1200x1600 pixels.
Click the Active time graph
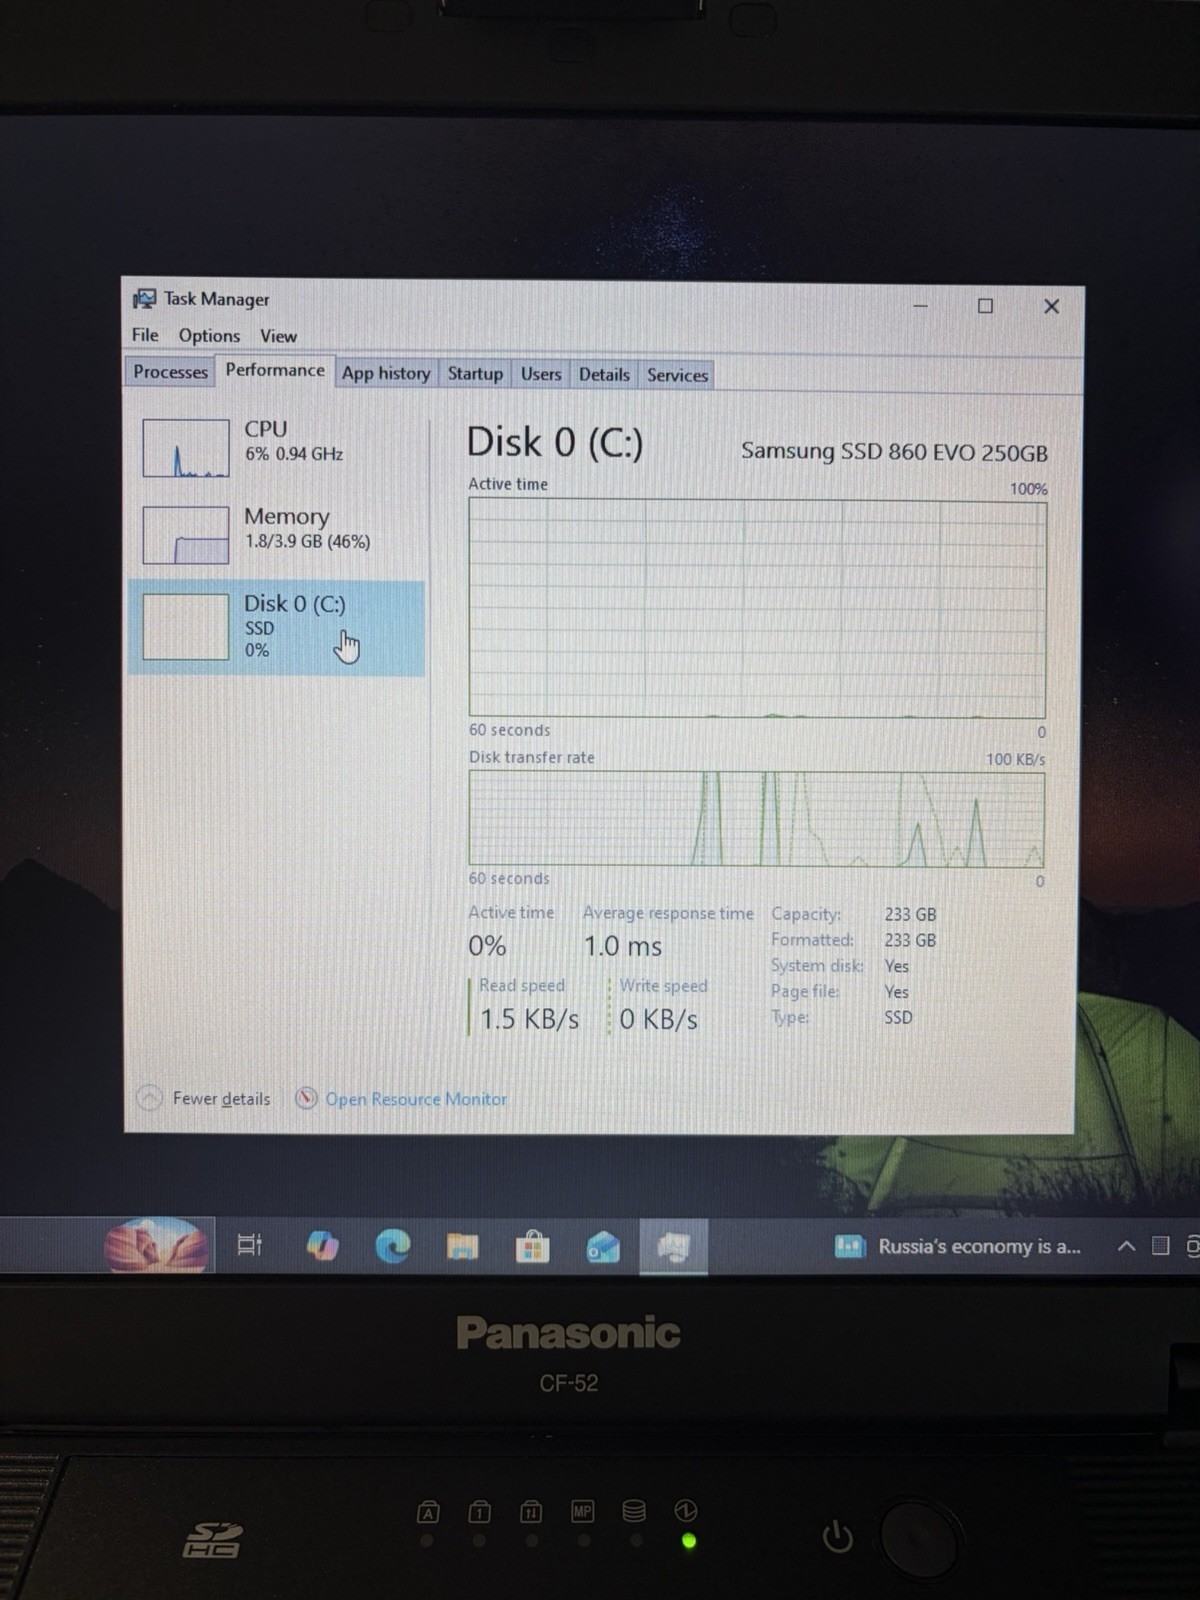point(757,609)
